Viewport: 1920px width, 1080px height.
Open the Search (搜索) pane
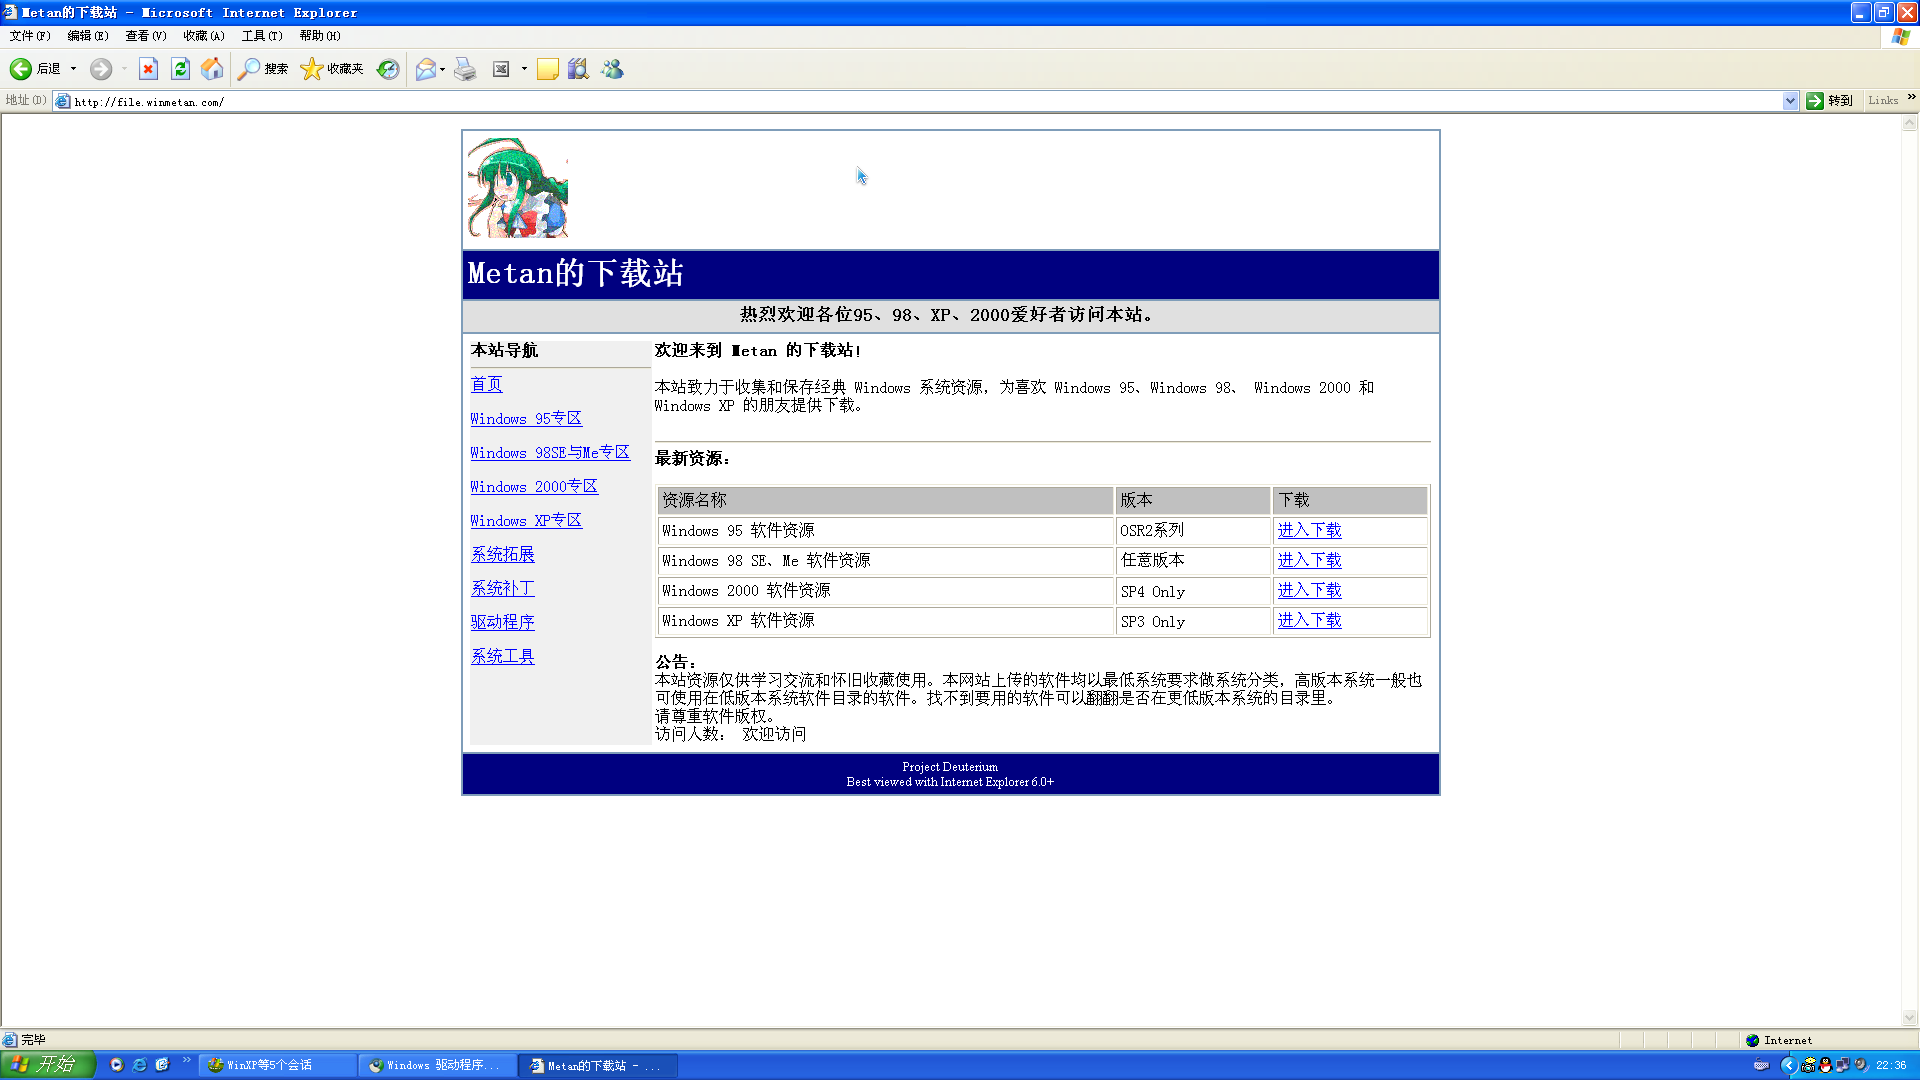coord(263,69)
